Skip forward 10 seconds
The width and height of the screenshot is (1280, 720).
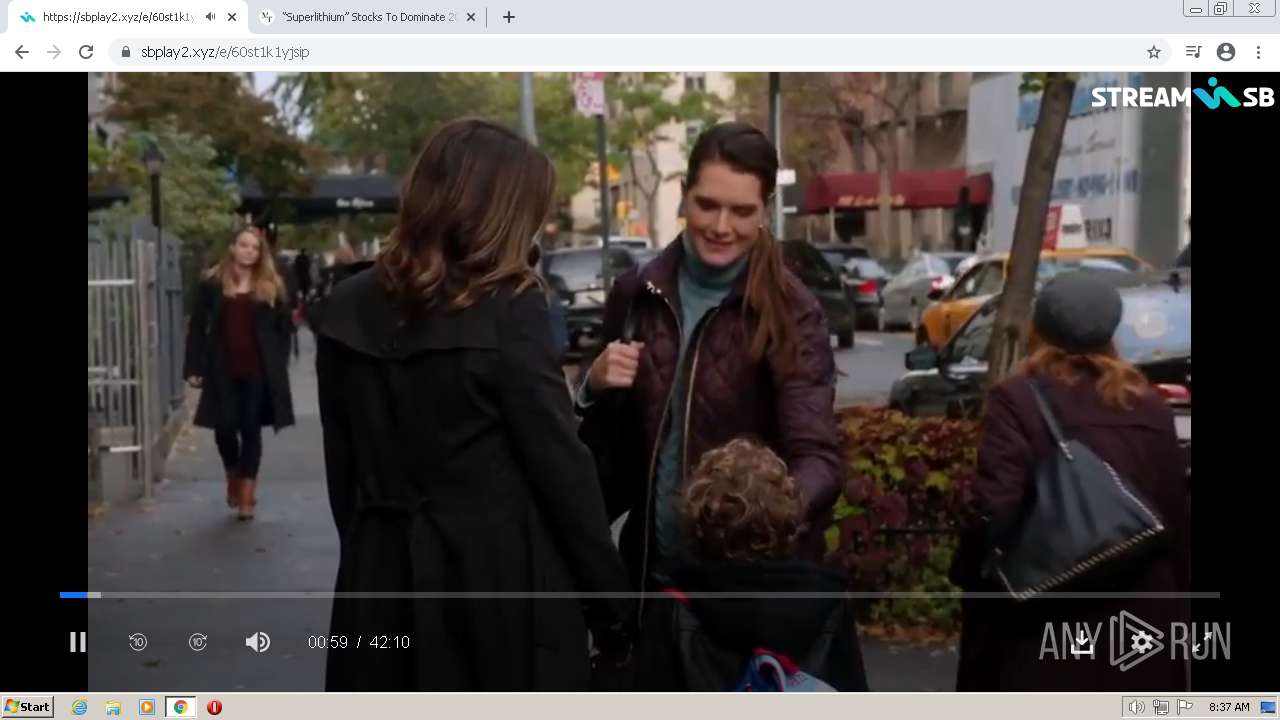(x=198, y=642)
